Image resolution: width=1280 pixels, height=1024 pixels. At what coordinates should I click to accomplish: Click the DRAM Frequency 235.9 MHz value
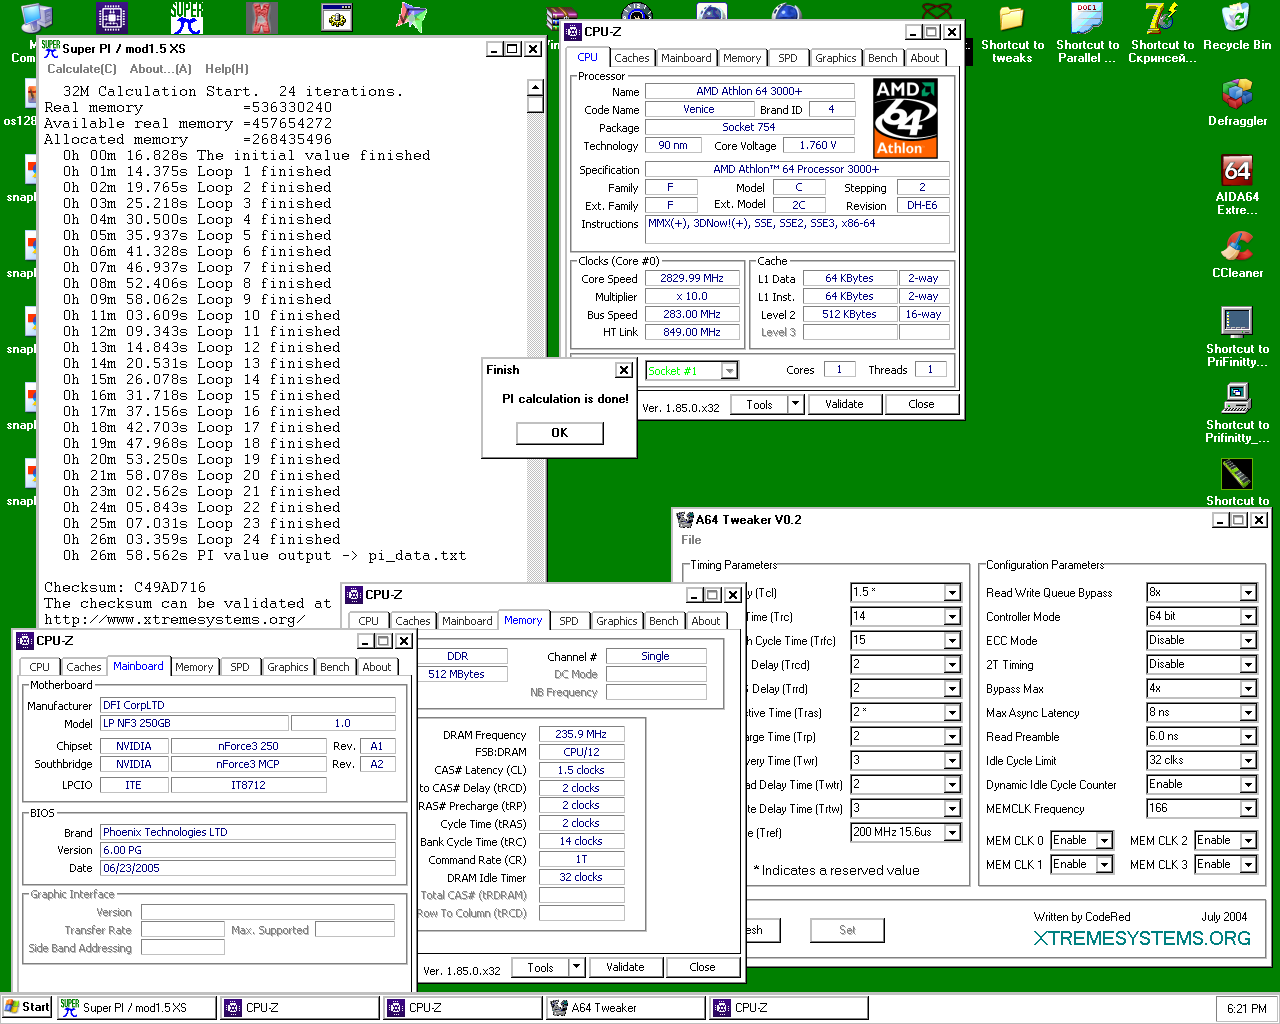tap(581, 734)
